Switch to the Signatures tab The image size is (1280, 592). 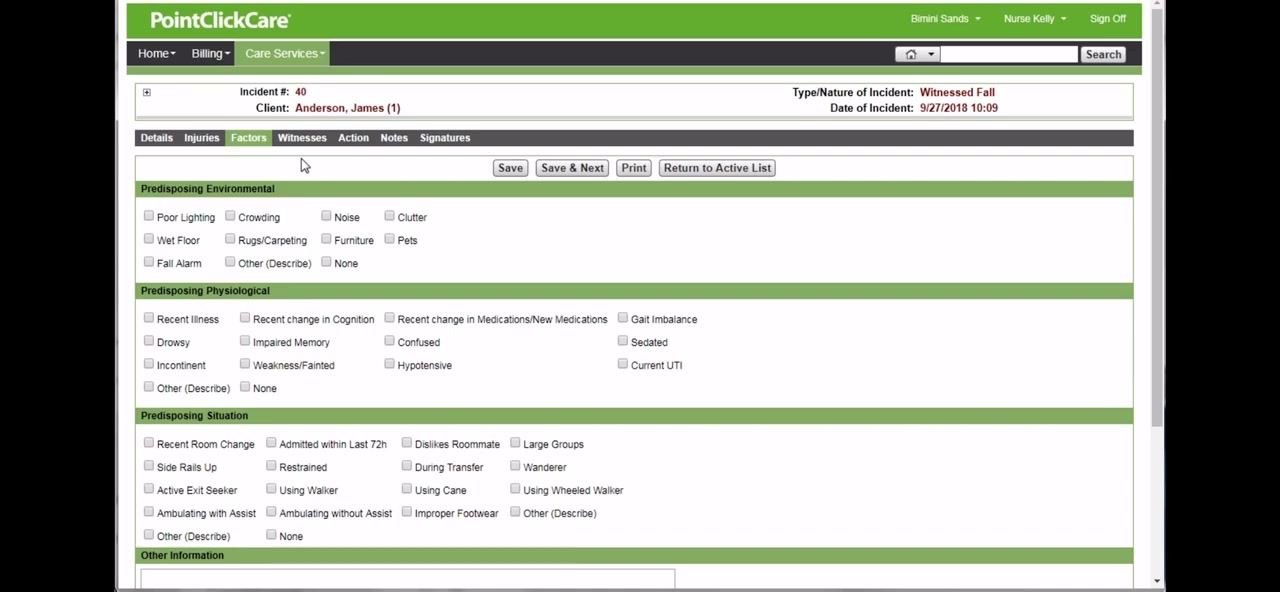pyautogui.click(x=445, y=138)
